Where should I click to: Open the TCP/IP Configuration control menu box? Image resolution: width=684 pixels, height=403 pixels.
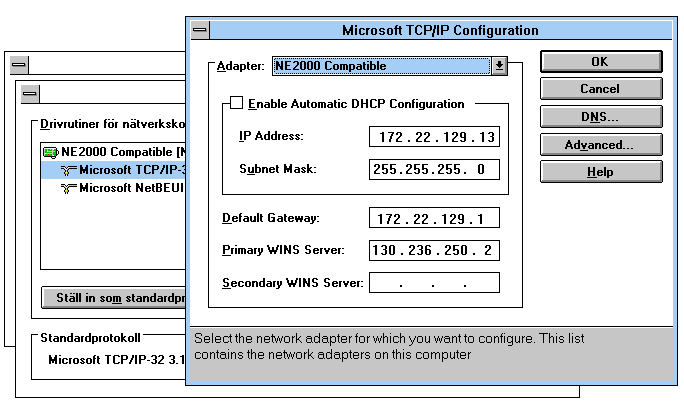click(x=200, y=30)
